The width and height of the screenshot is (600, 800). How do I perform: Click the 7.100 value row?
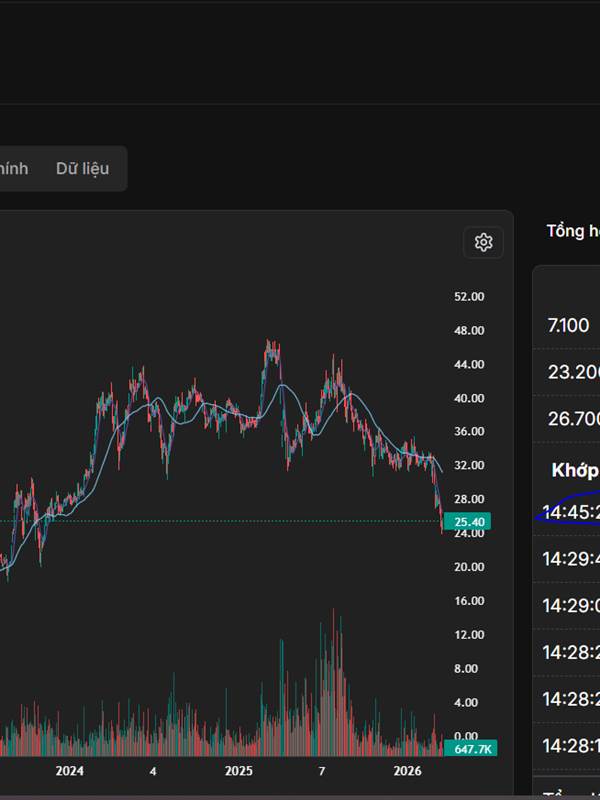(x=569, y=325)
